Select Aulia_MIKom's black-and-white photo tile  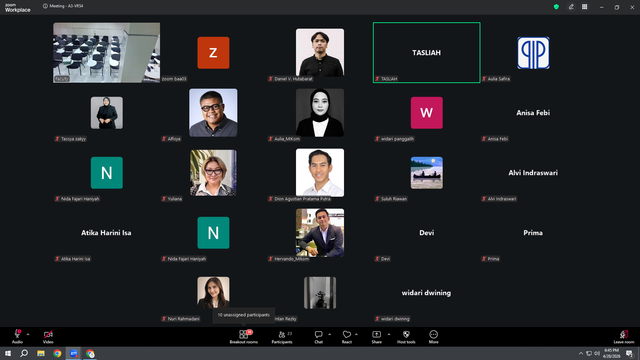[x=320, y=113]
